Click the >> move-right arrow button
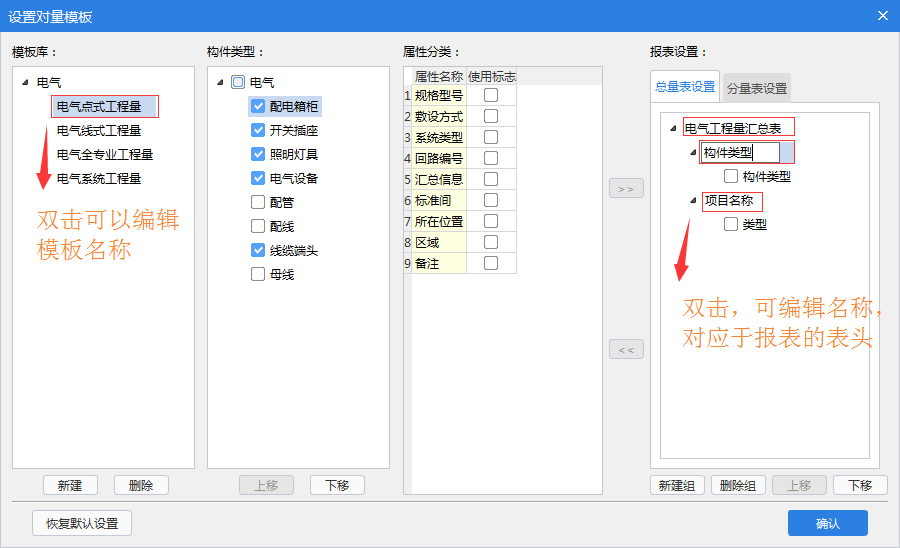The width and height of the screenshot is (900, 548). (626, 188)
